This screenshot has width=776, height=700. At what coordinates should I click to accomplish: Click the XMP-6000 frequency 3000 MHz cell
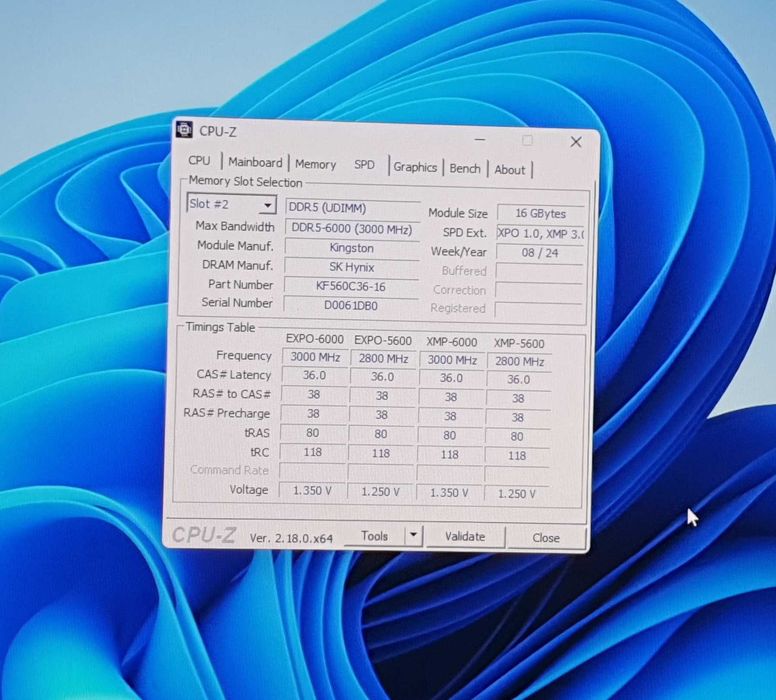[452, 360]
